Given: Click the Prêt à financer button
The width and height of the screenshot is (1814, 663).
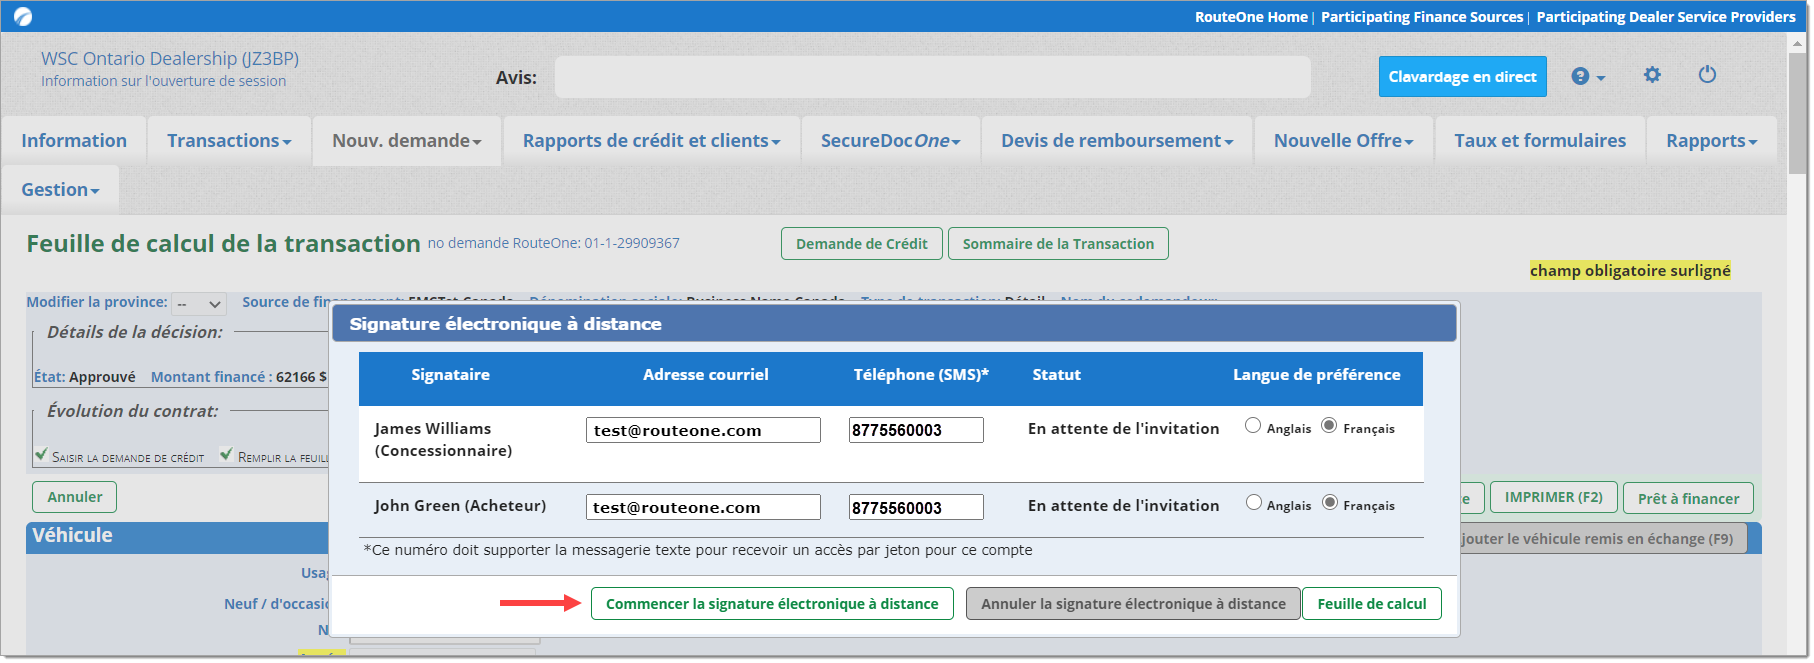Looking at the screenshot, I should point(1688,499).
